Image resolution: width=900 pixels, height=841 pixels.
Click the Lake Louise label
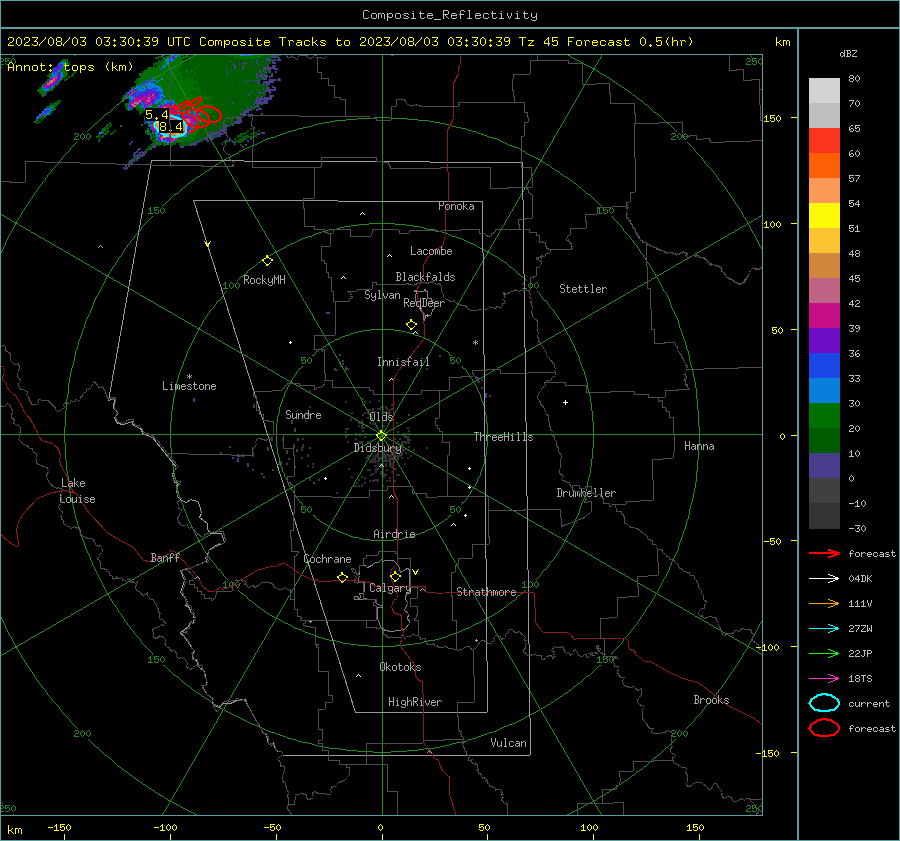click(x=77, y=491)
